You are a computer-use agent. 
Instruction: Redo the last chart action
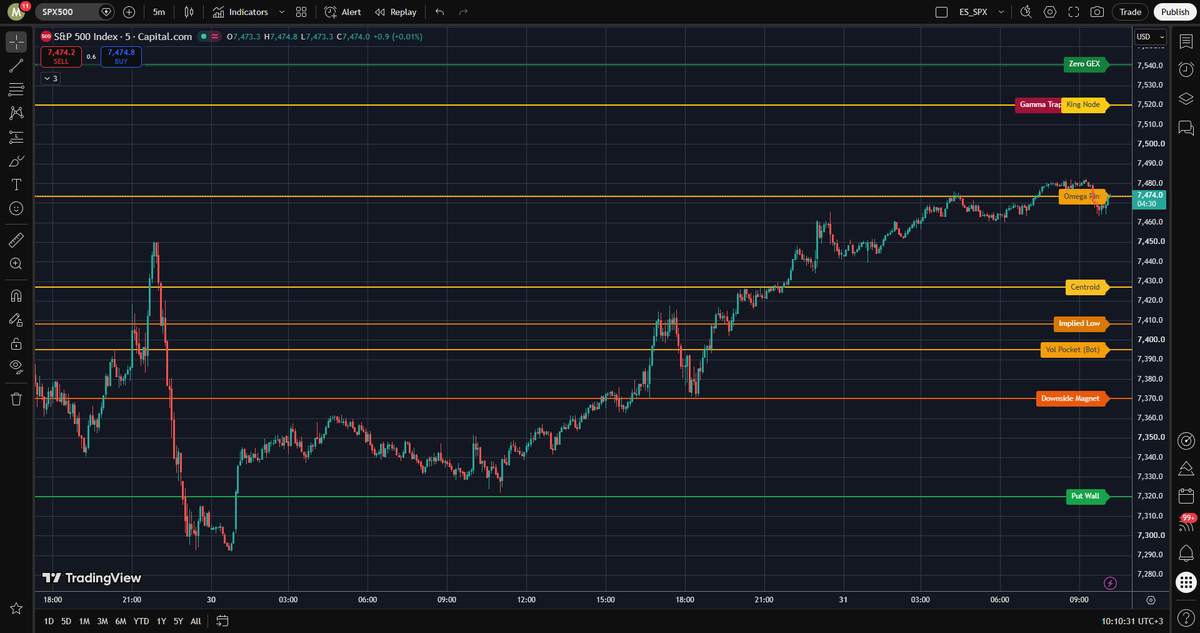(x=462, y=12)
